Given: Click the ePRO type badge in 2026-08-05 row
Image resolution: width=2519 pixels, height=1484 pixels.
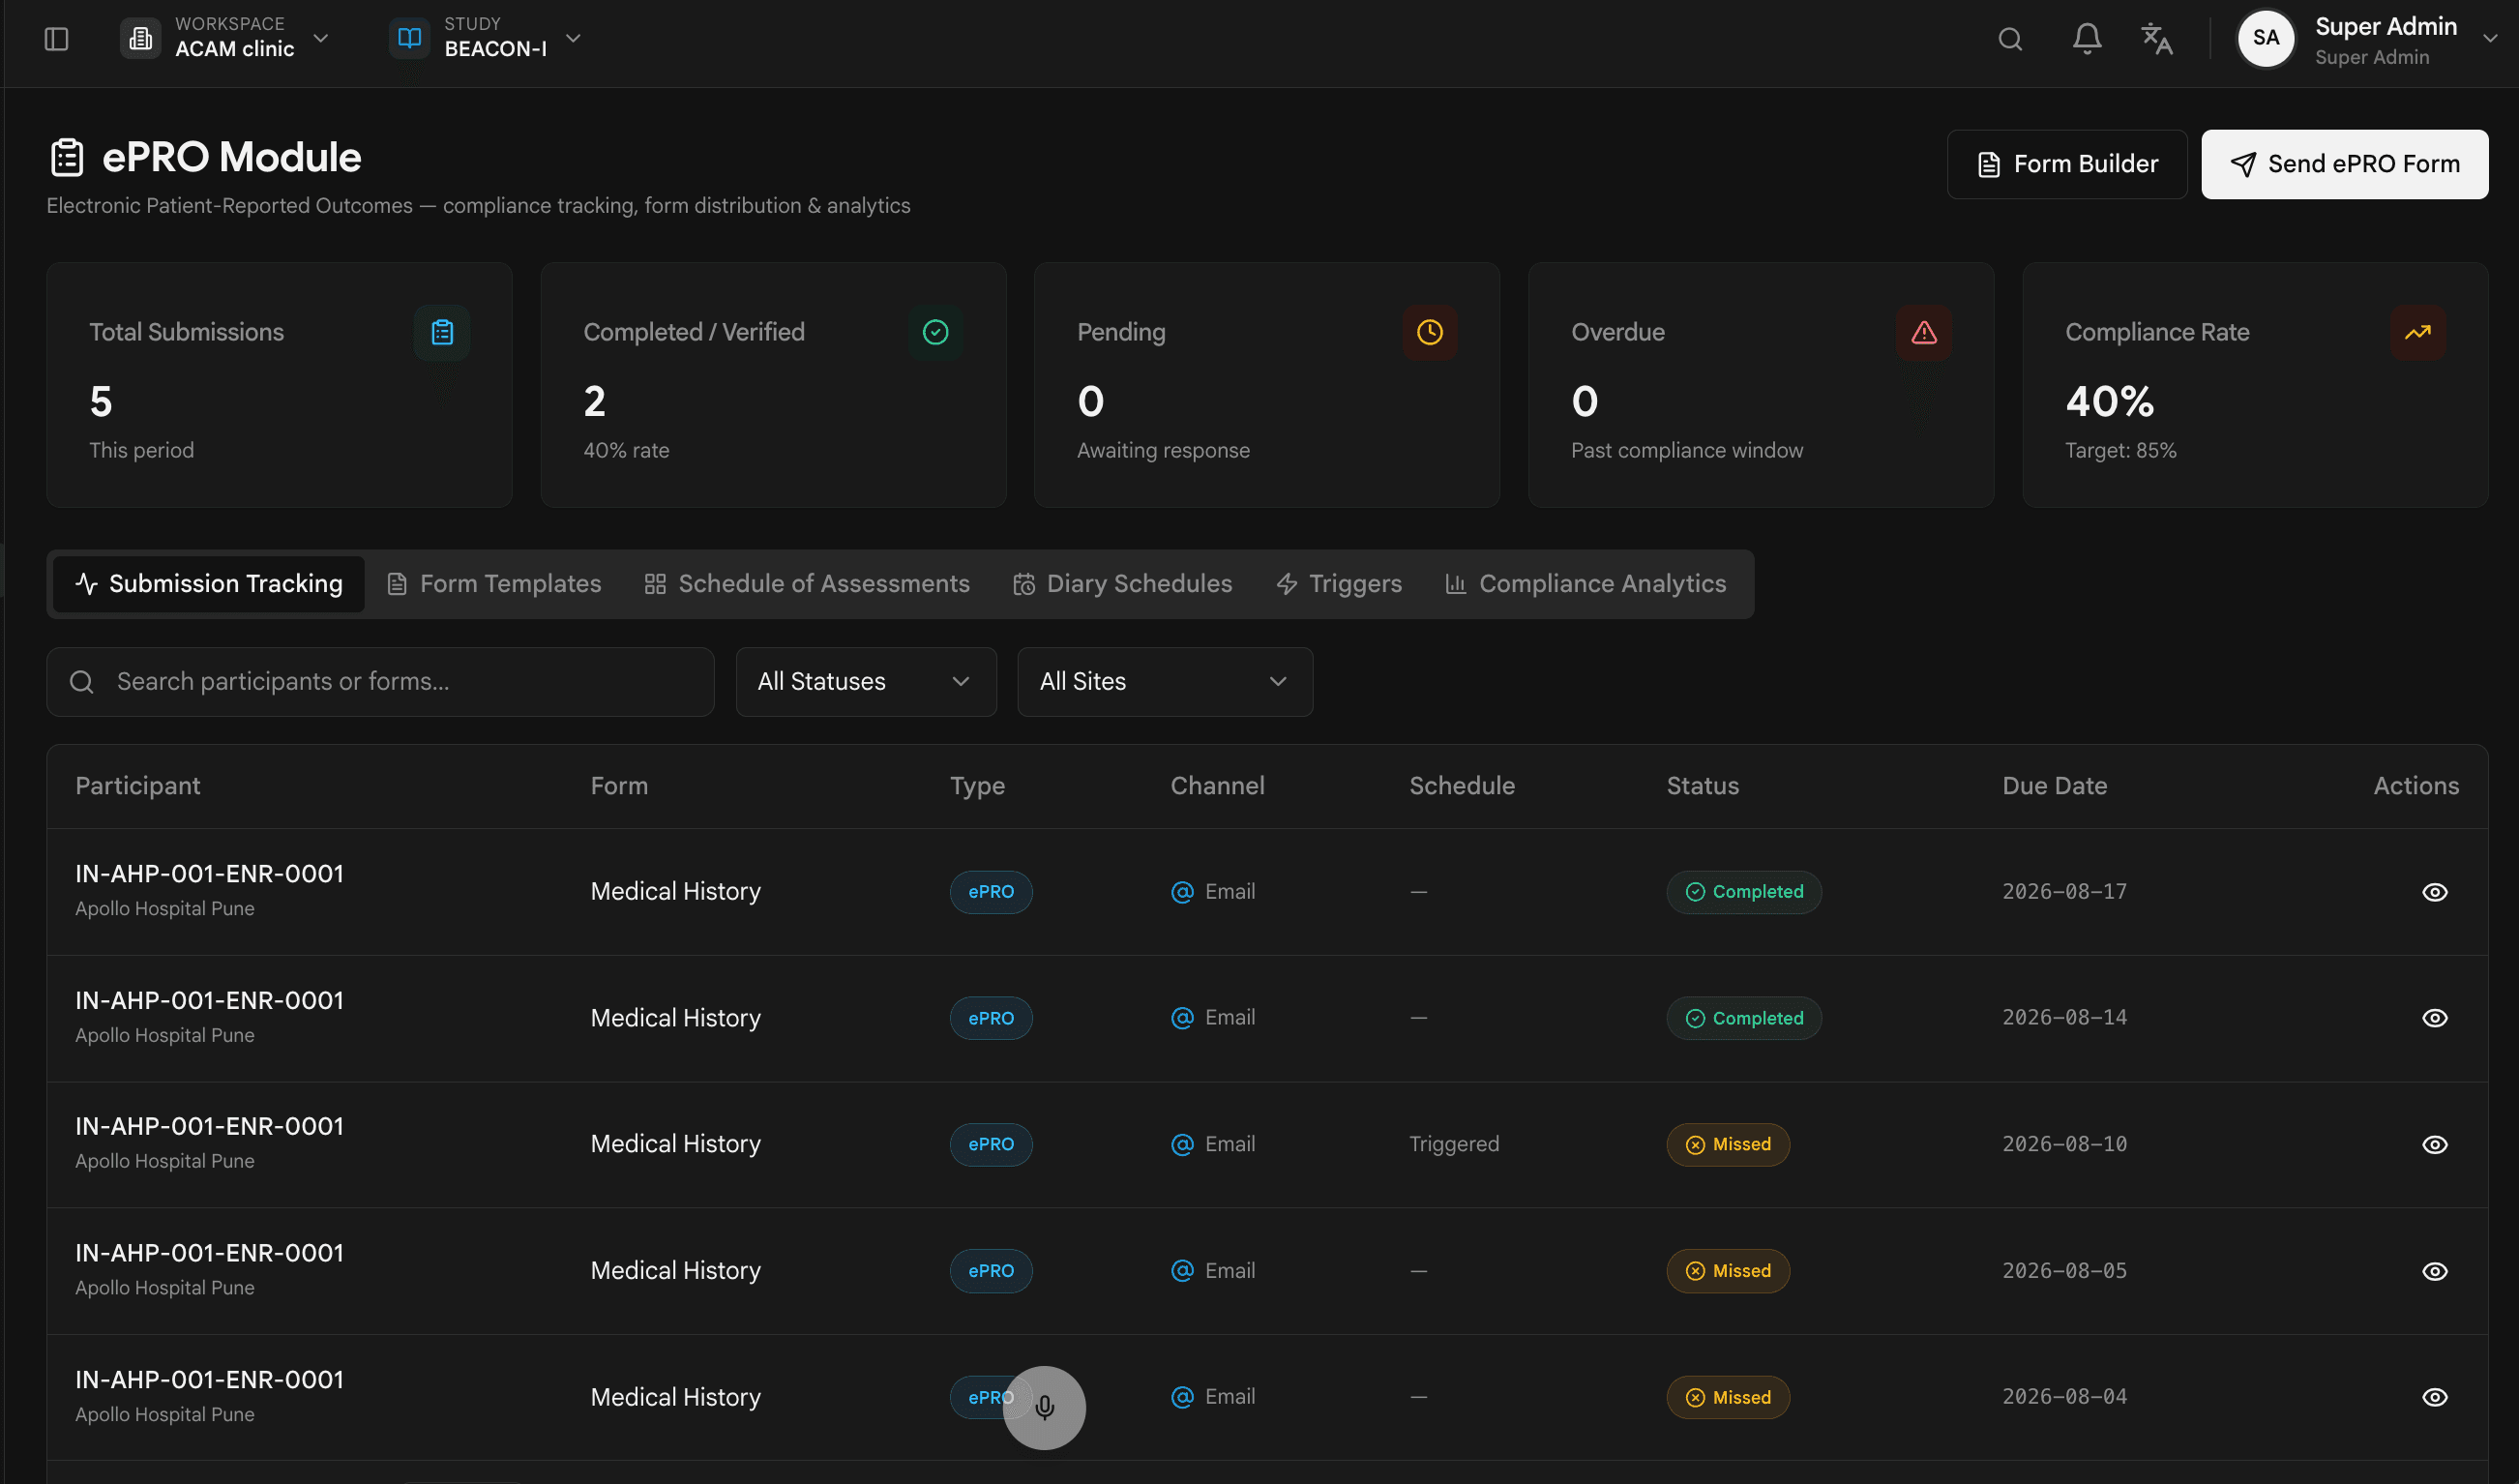Looking at the screenshot, I should pos(990,1271).
